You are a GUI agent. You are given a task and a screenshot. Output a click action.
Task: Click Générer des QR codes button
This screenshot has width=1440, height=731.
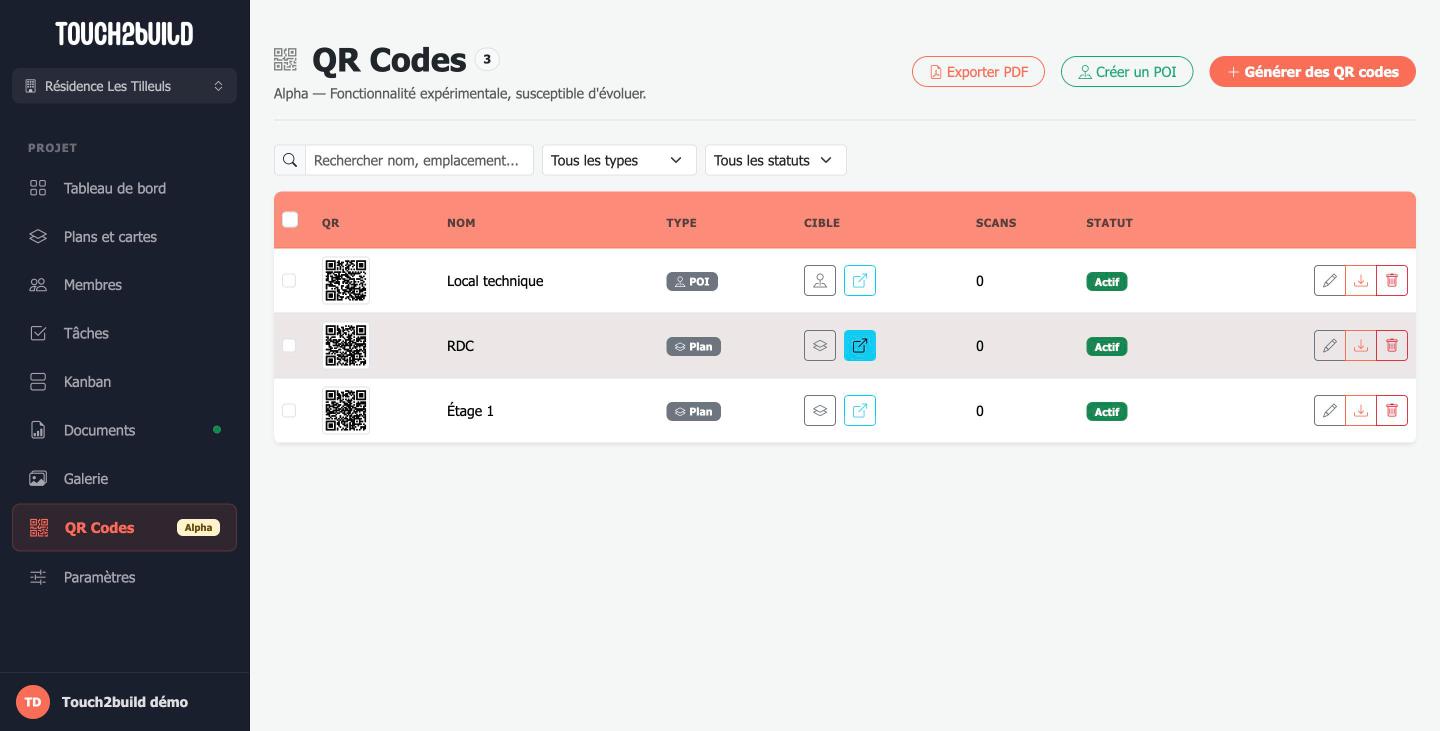click(x=1312, y=72)
